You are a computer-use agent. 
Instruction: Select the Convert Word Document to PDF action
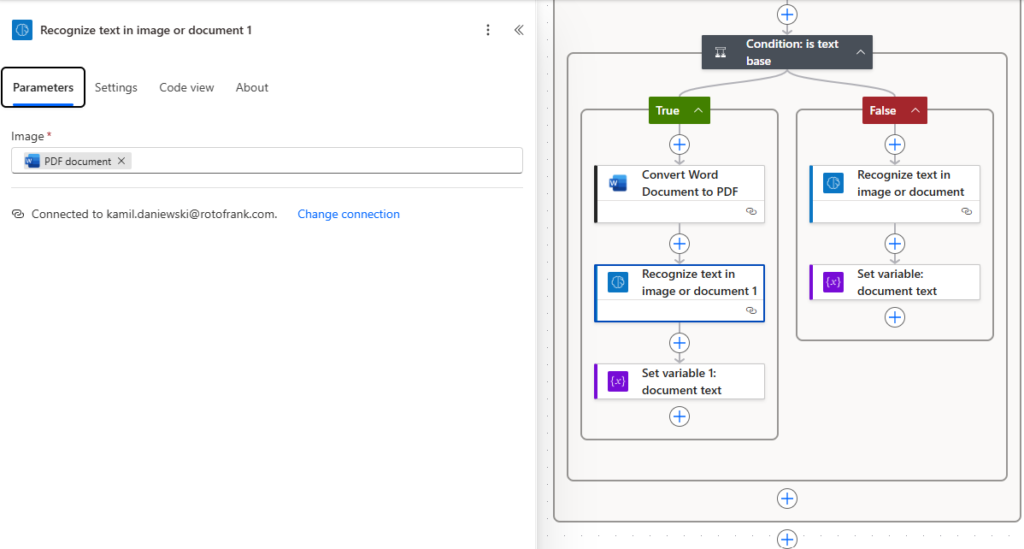point(679,194)
